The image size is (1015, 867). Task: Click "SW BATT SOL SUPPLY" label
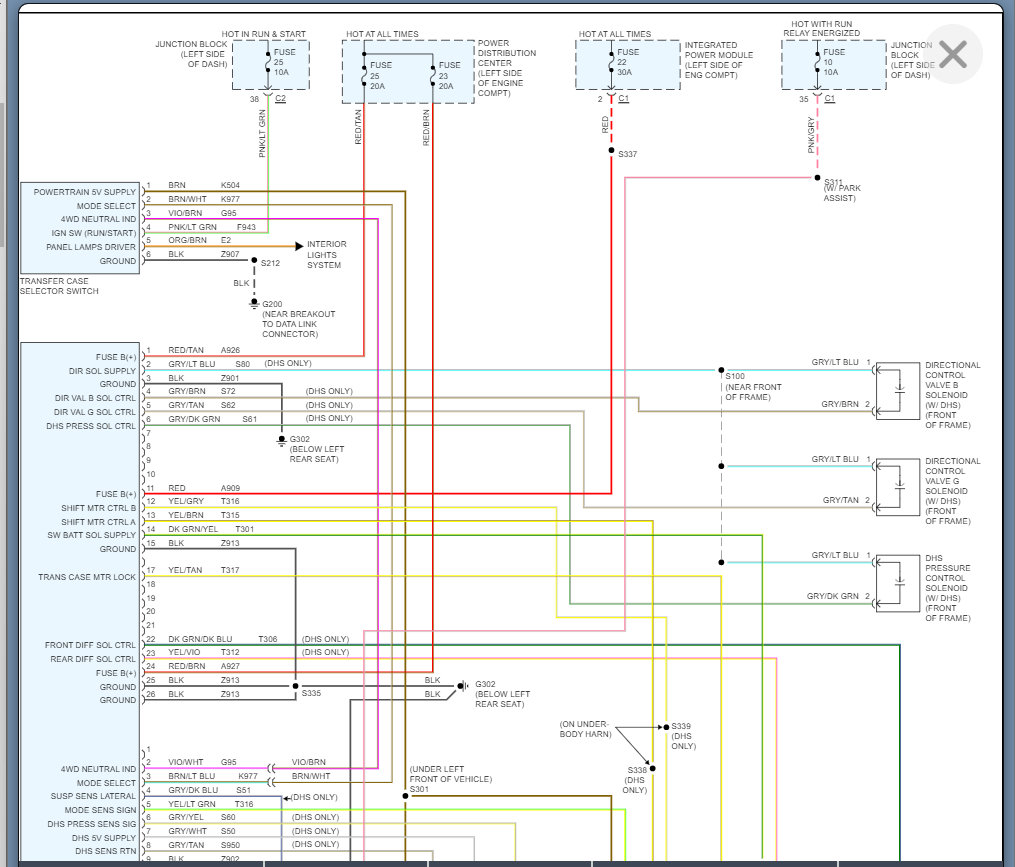[x=91, y=535]
